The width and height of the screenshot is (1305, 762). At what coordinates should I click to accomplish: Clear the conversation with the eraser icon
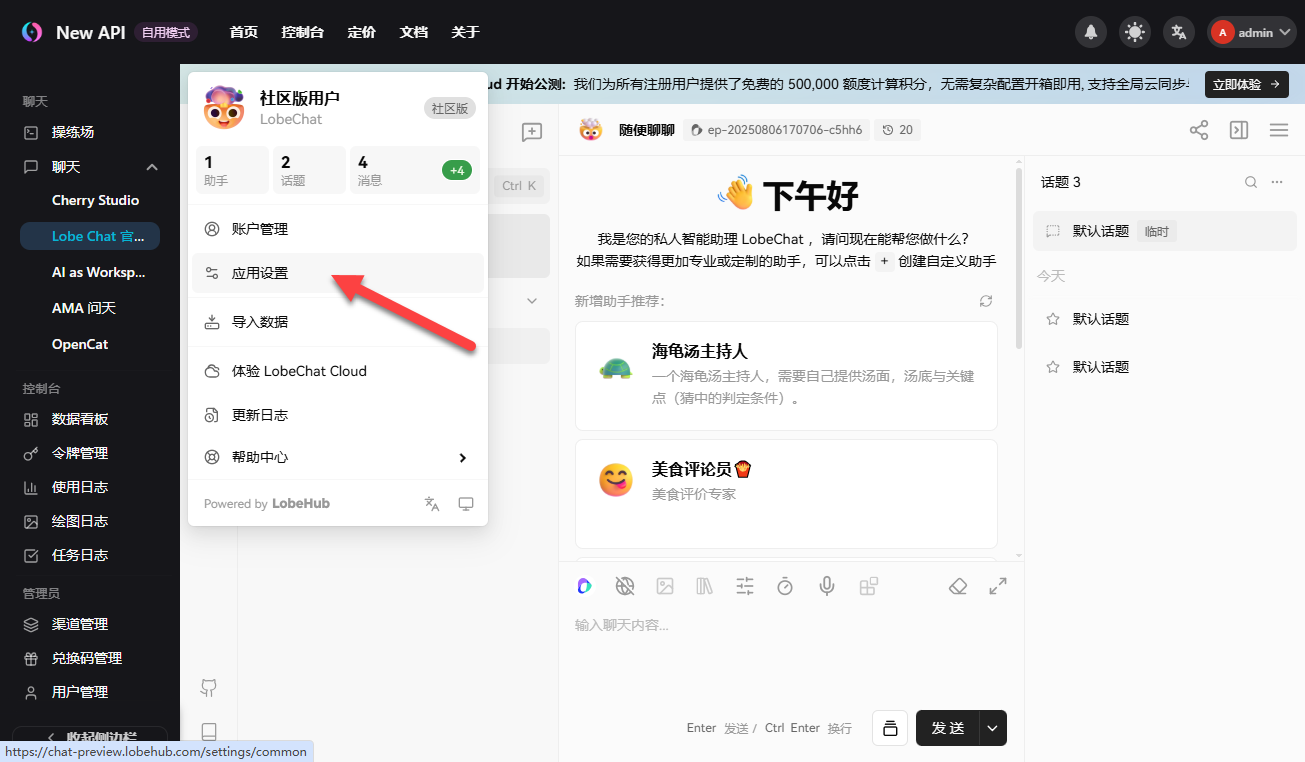click(x=957, y=586)
